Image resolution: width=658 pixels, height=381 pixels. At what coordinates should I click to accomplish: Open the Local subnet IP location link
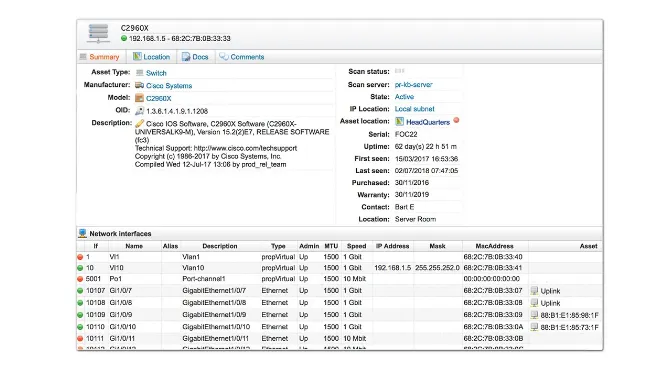point(415,109)
